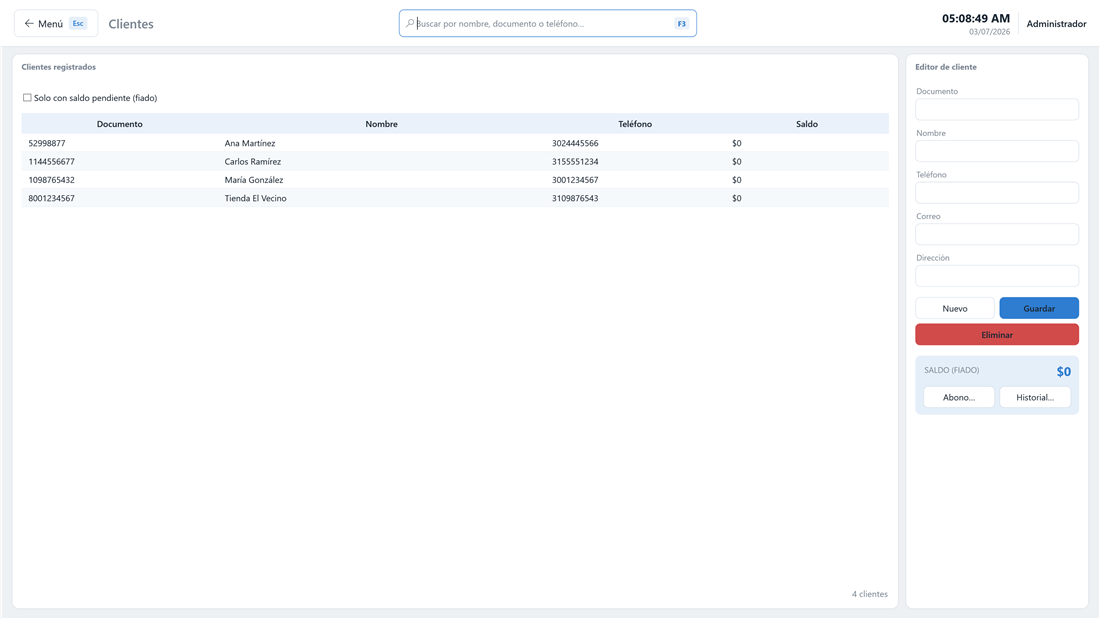Click the F3 shortcut badge
Viewport: 1100px width, 619px height.
click(x=681, y=24)
